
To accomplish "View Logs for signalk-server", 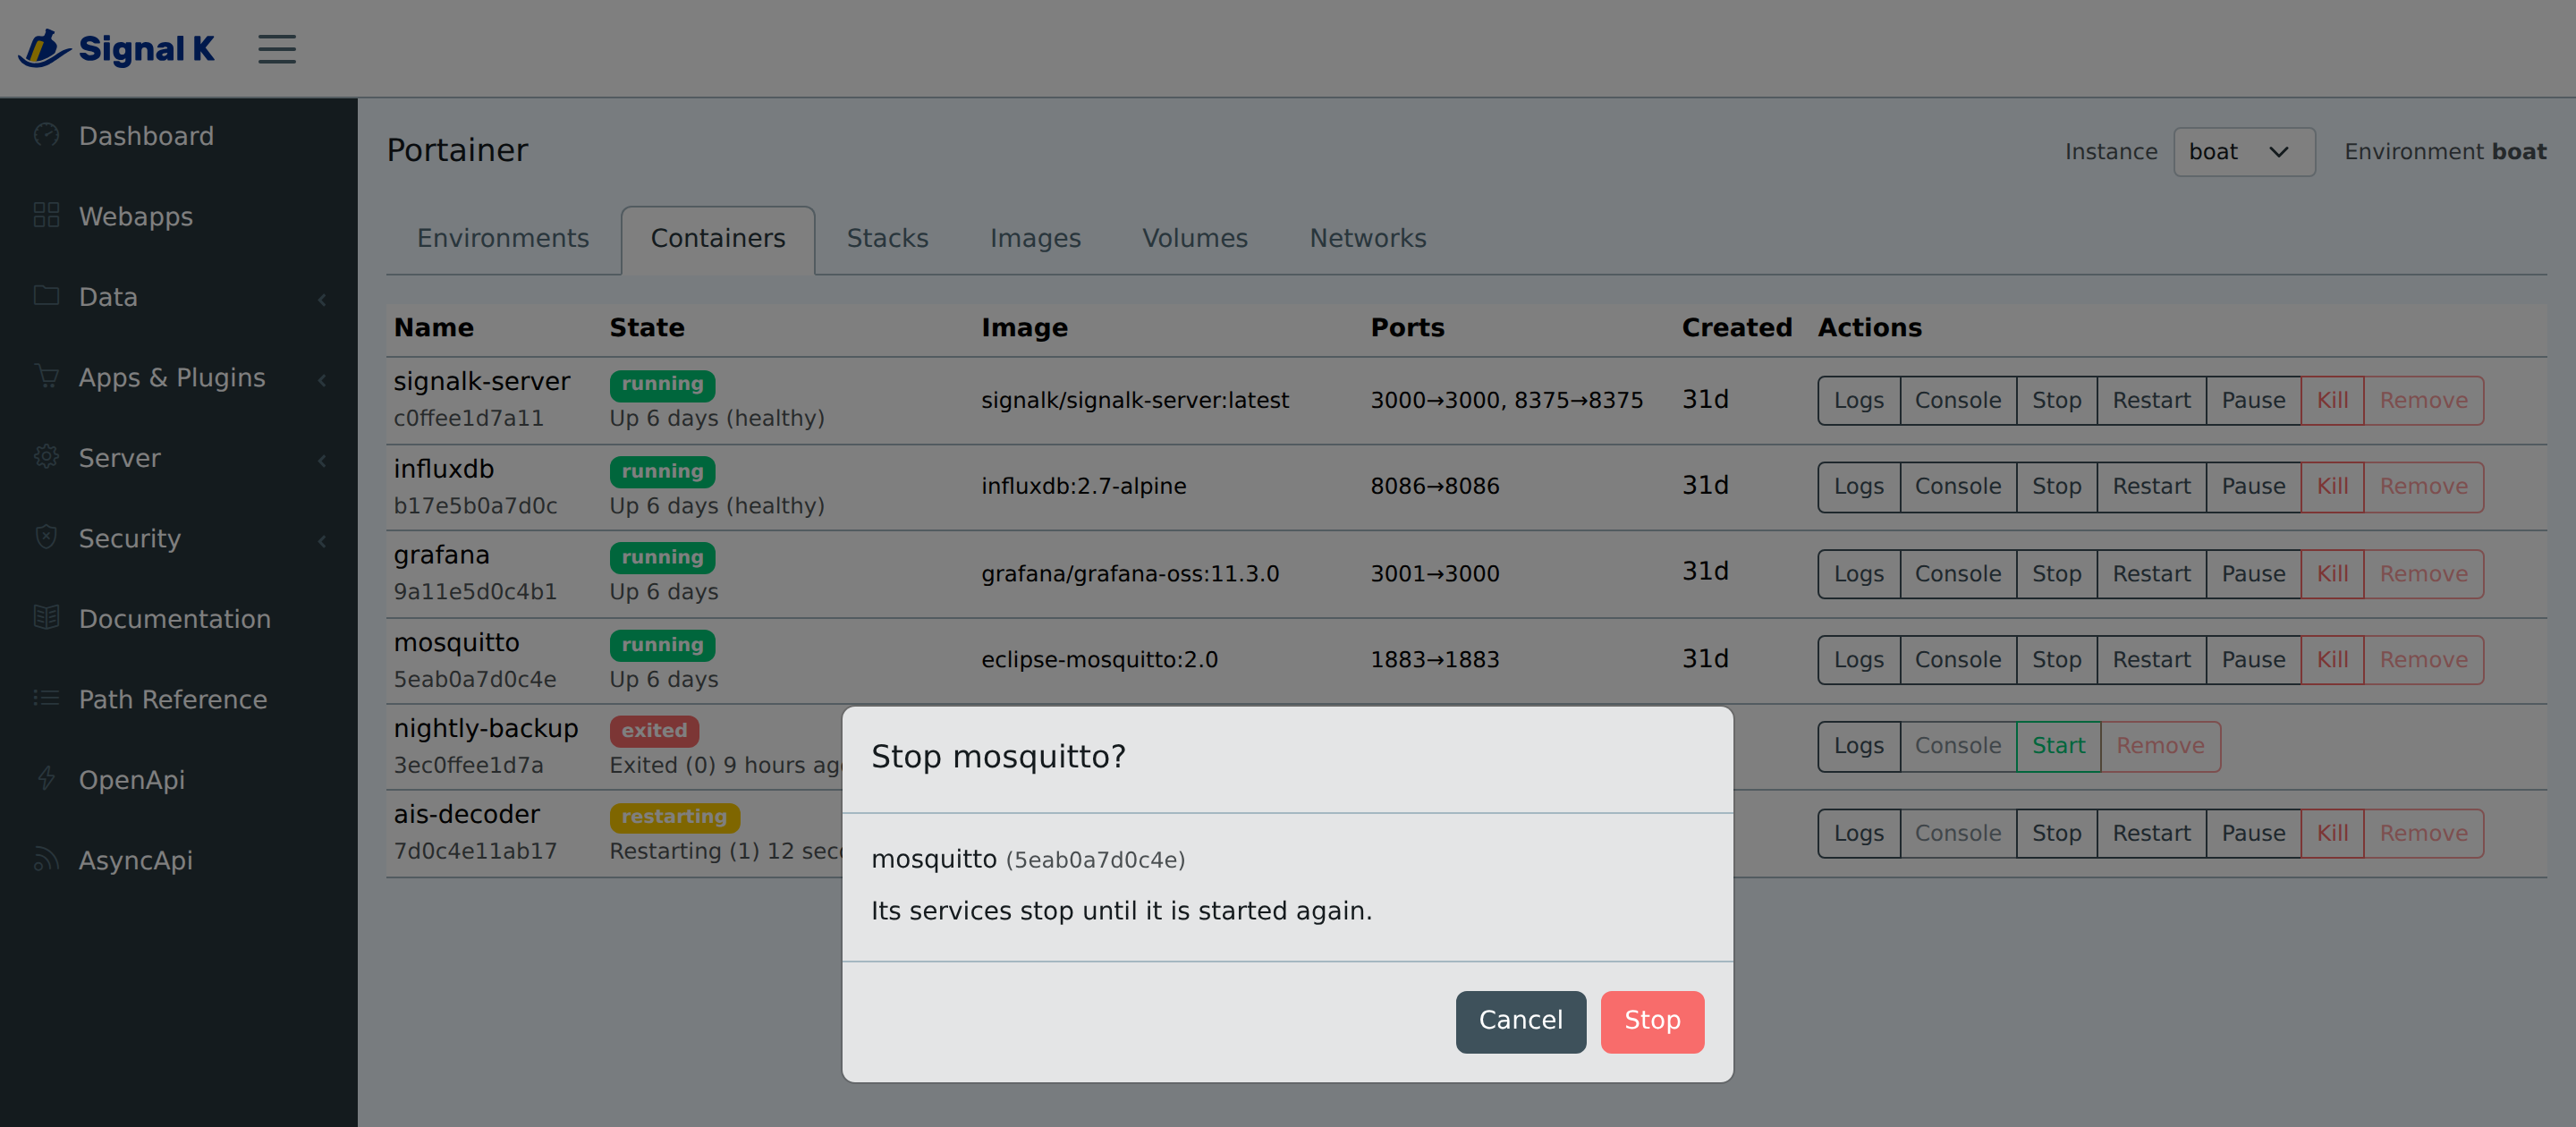I will [x=1858, y=400].
